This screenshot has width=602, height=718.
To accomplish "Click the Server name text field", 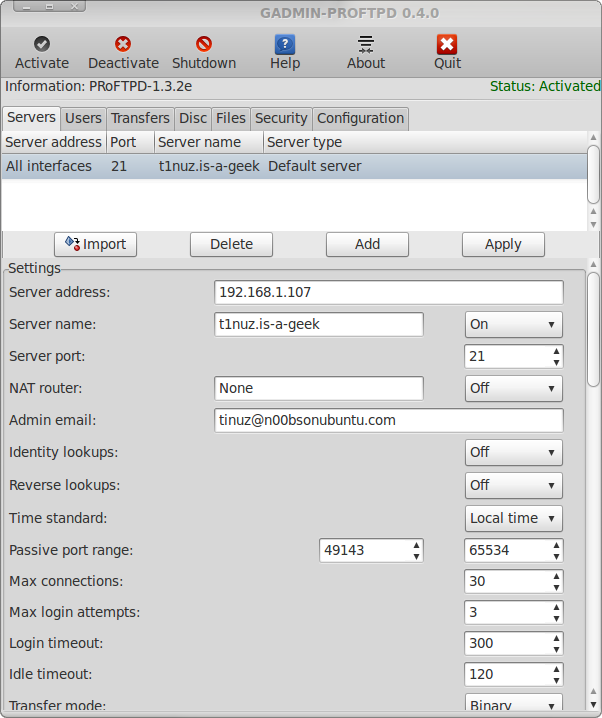I will pyautogui.click(x=319, y=324).
